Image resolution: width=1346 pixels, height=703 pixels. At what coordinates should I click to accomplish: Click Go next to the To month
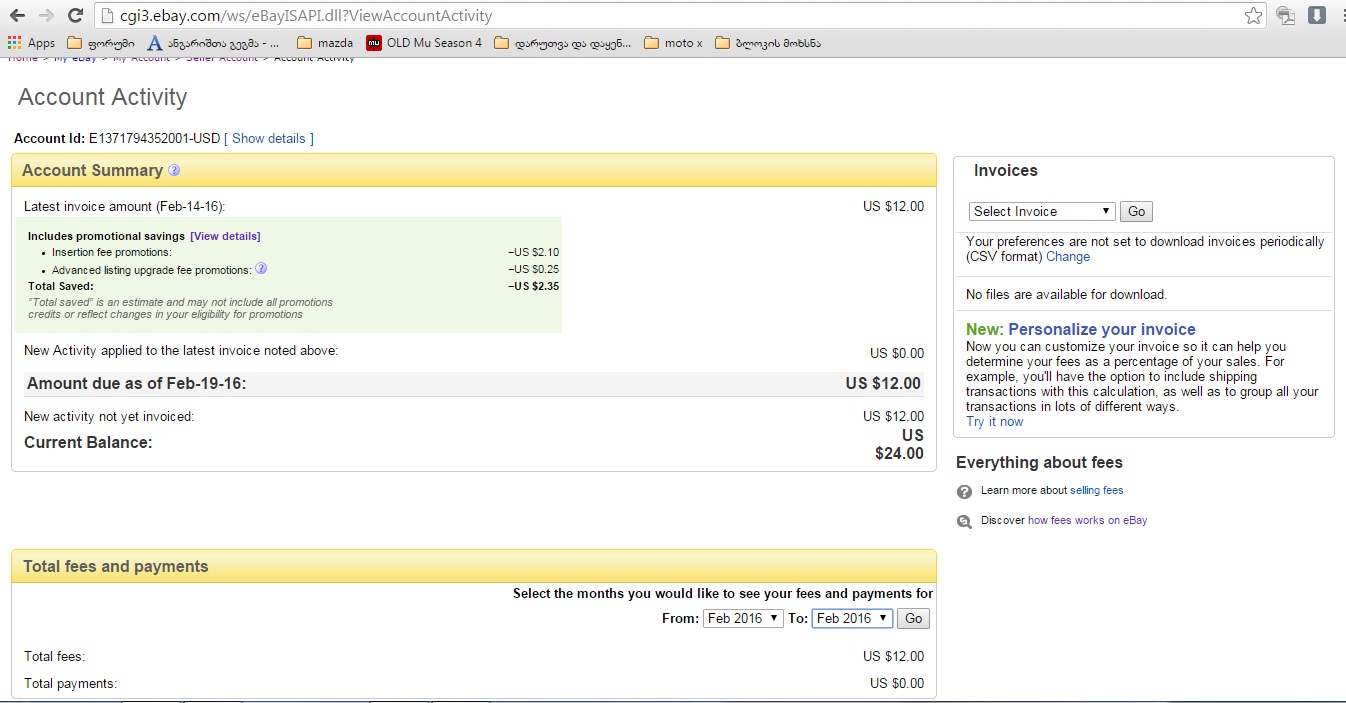913,618
